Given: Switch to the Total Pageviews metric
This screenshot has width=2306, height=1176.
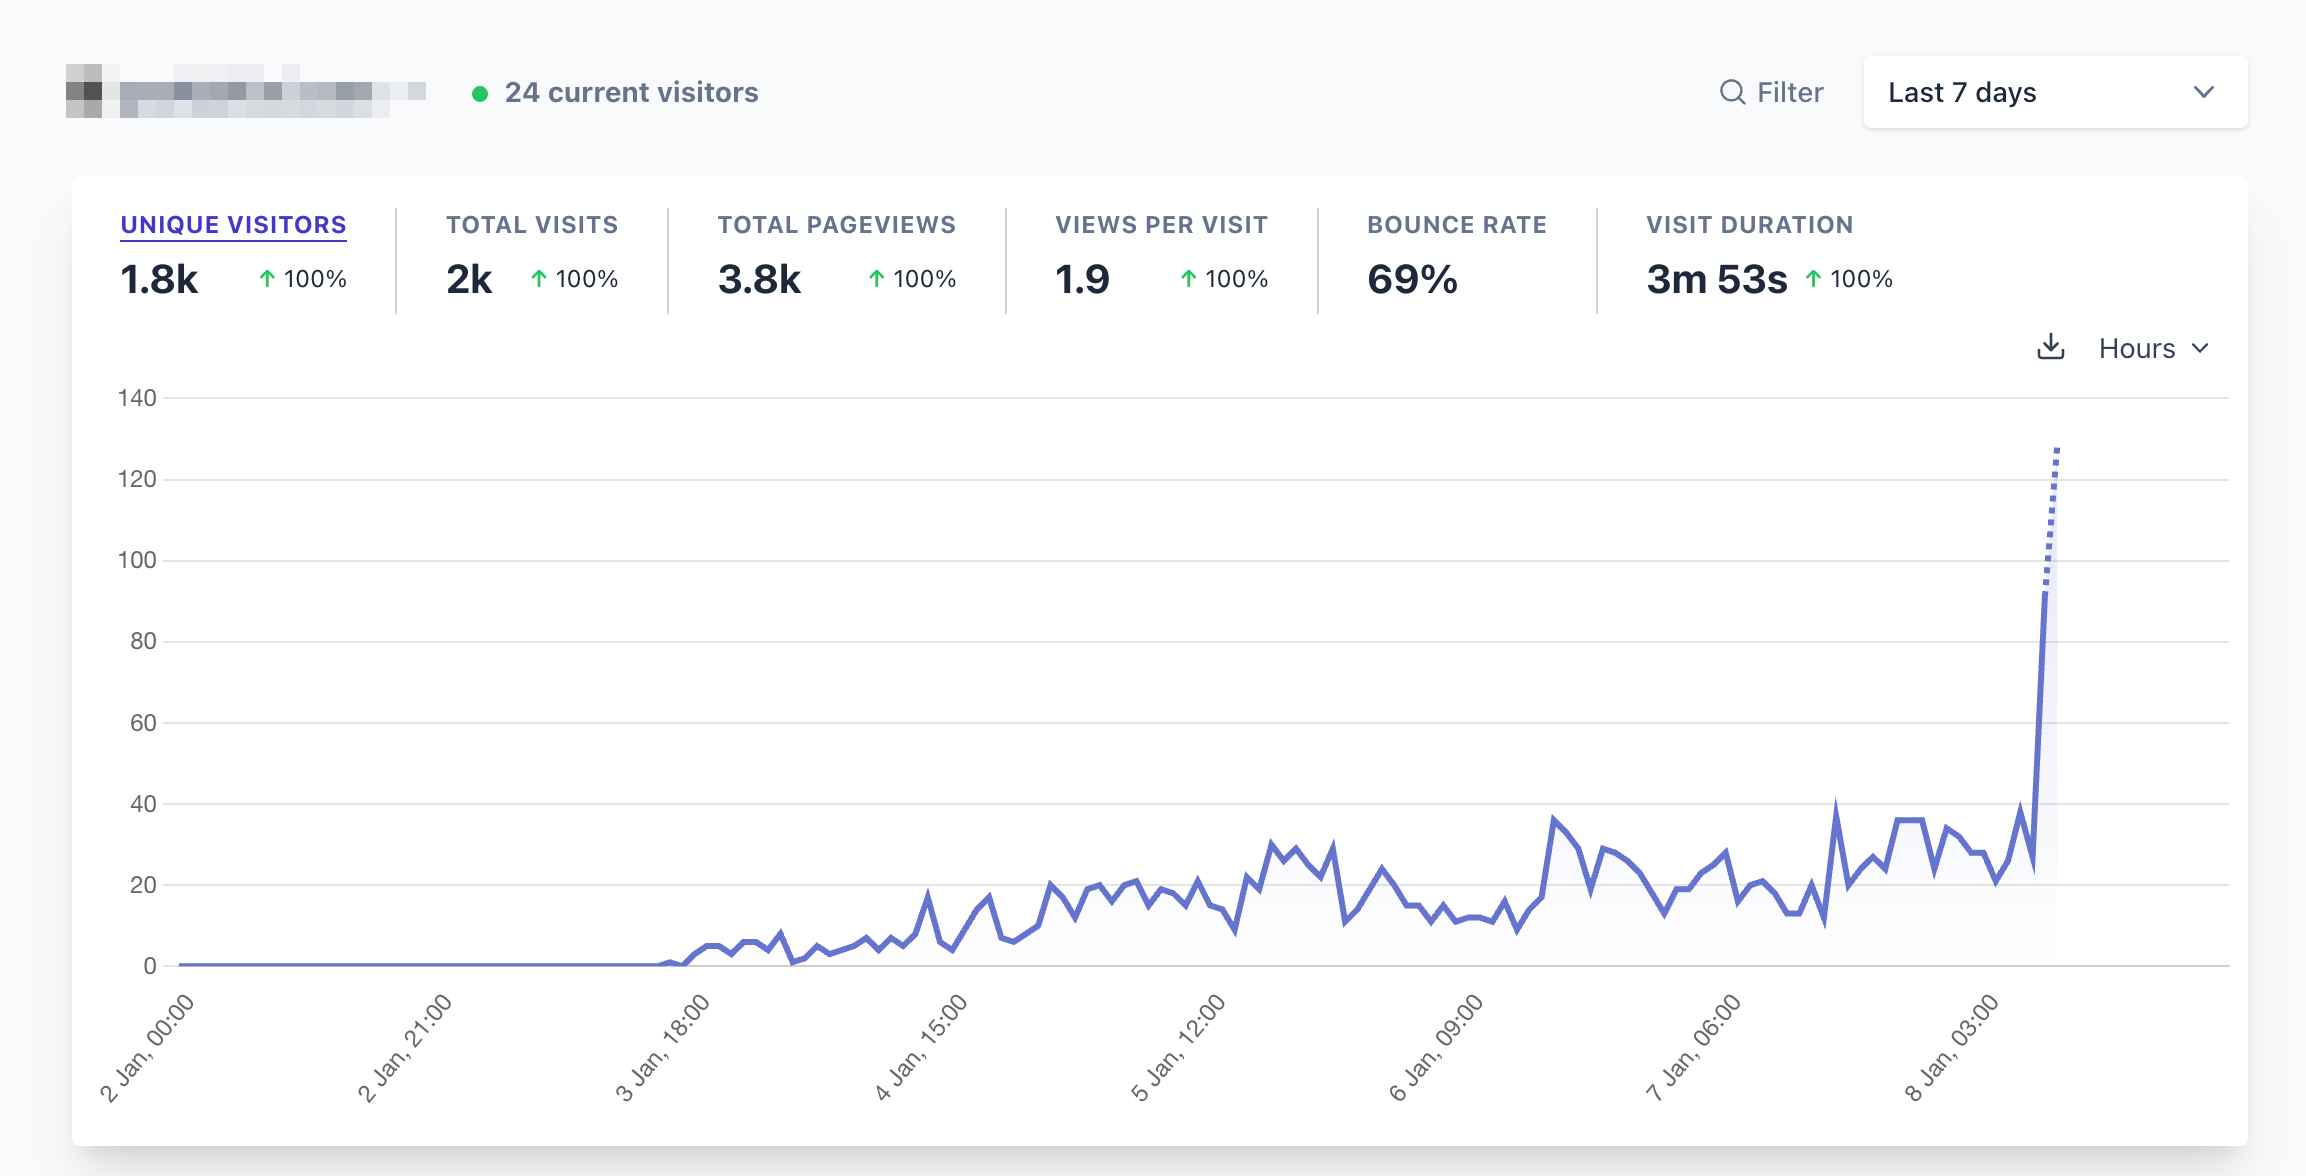Looking at the screenshot, I should [836, 225].
